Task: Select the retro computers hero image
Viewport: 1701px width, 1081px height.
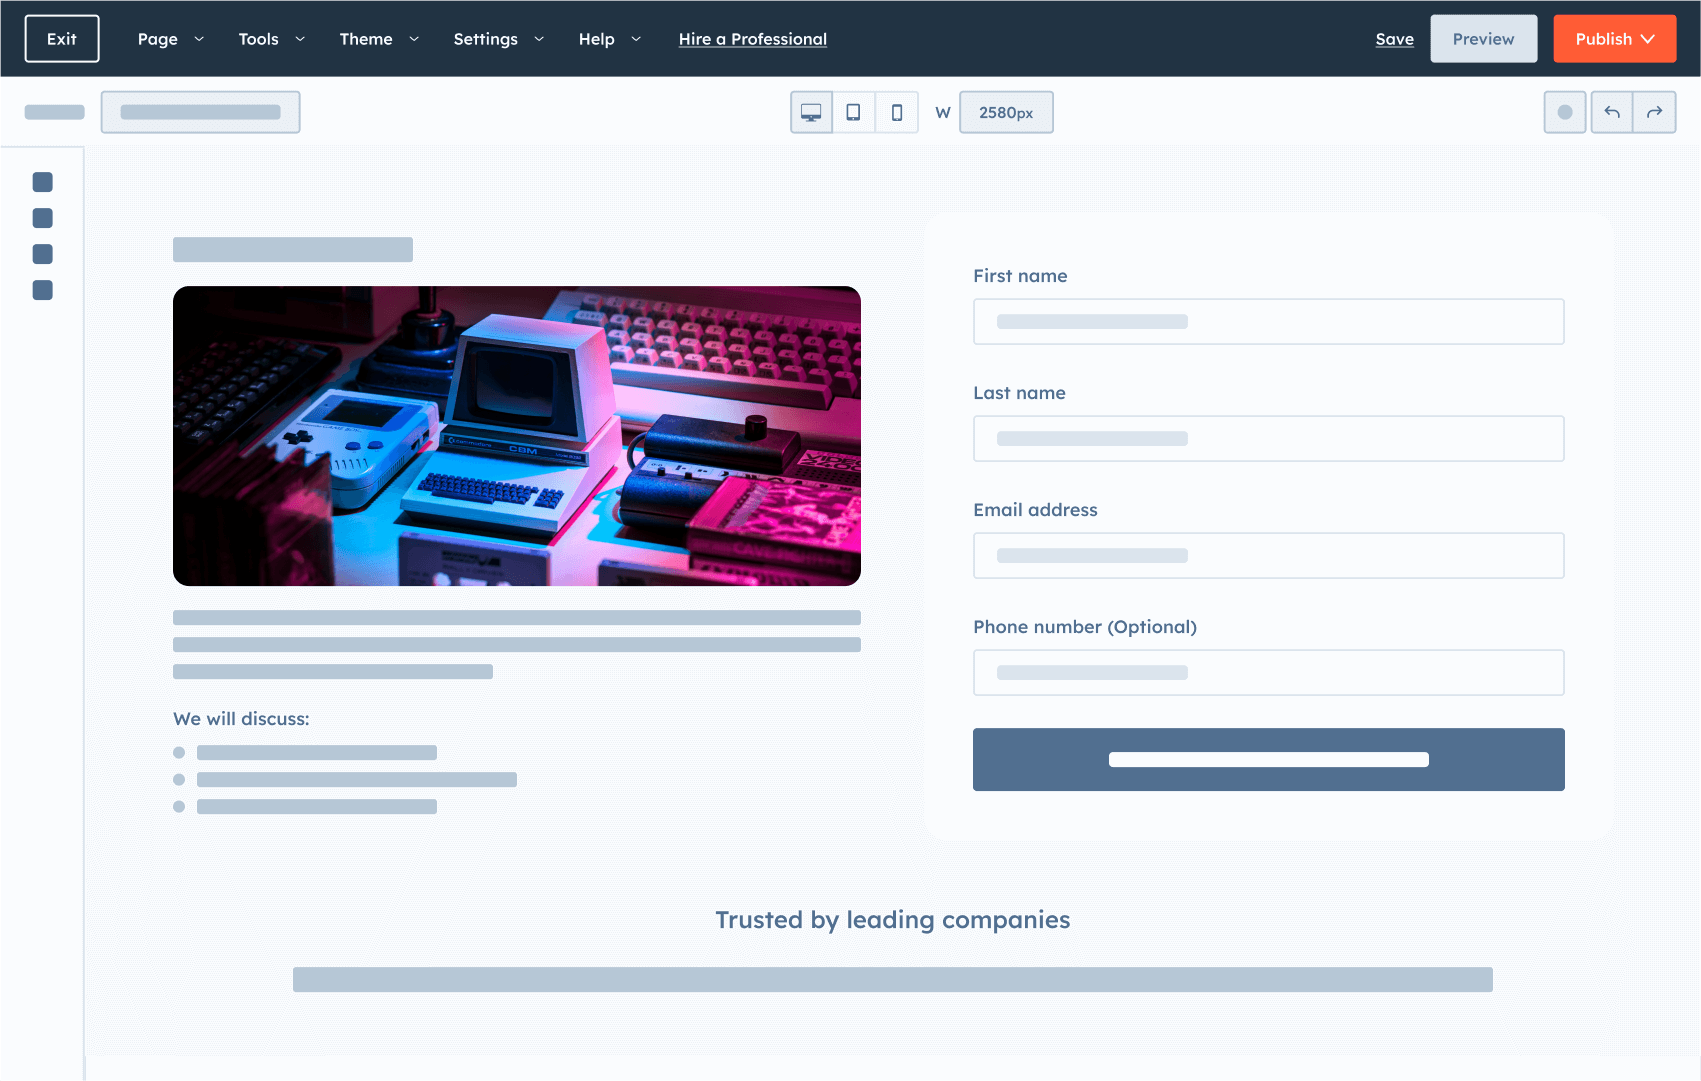Action: point(516,436)
